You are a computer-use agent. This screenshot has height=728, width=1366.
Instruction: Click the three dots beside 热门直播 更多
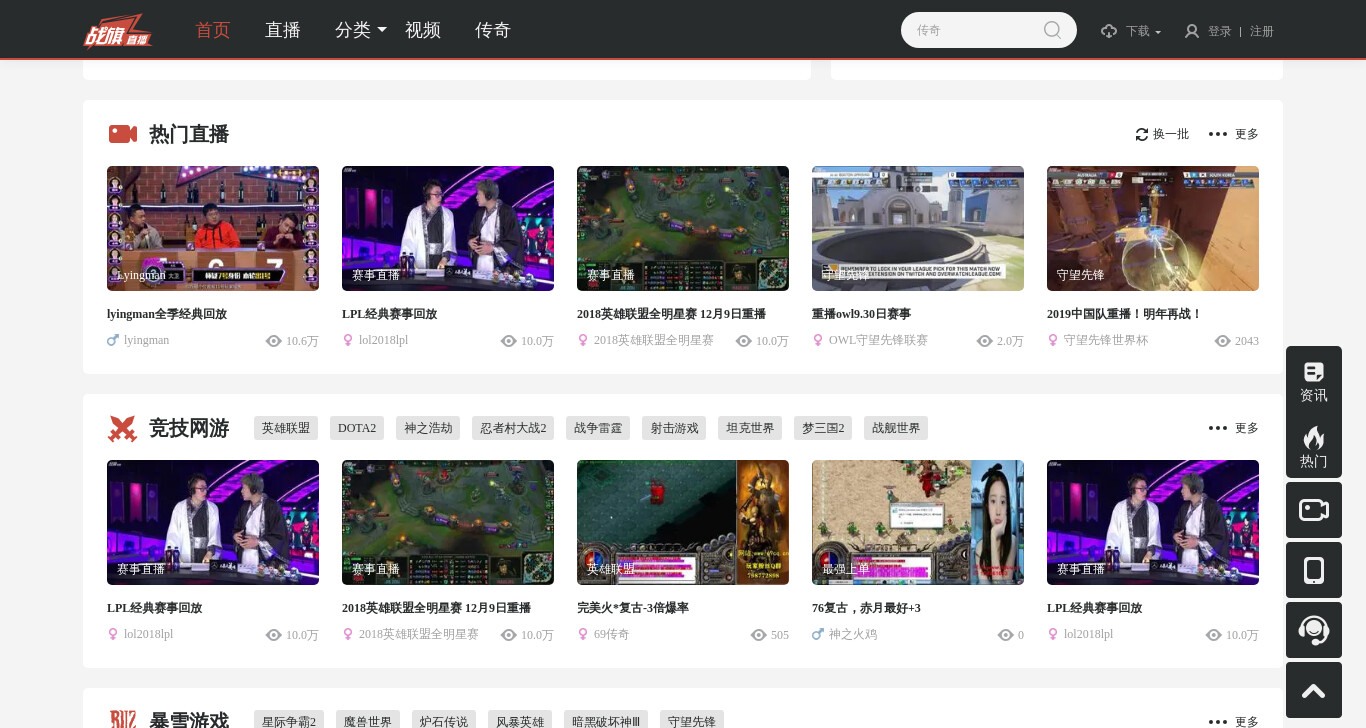[1217, 134]
